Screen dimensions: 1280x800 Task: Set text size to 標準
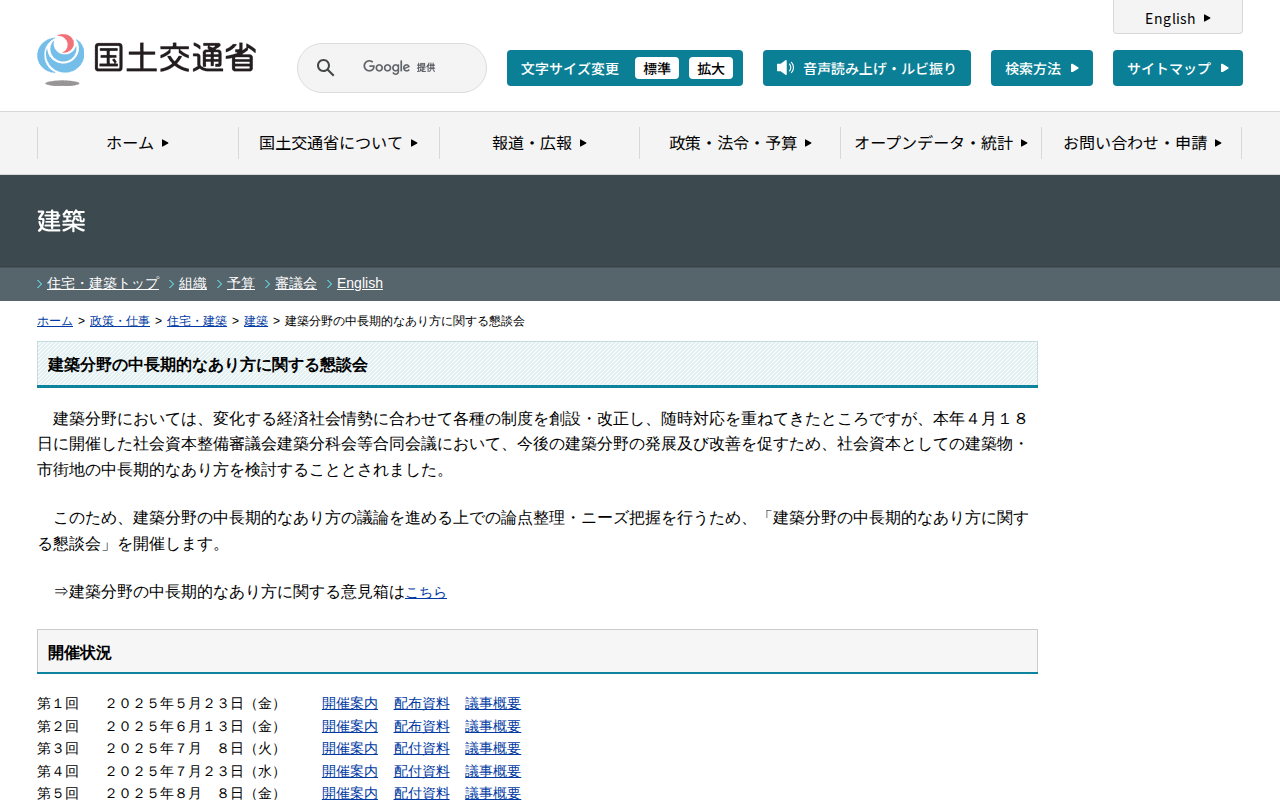(656, 68)
